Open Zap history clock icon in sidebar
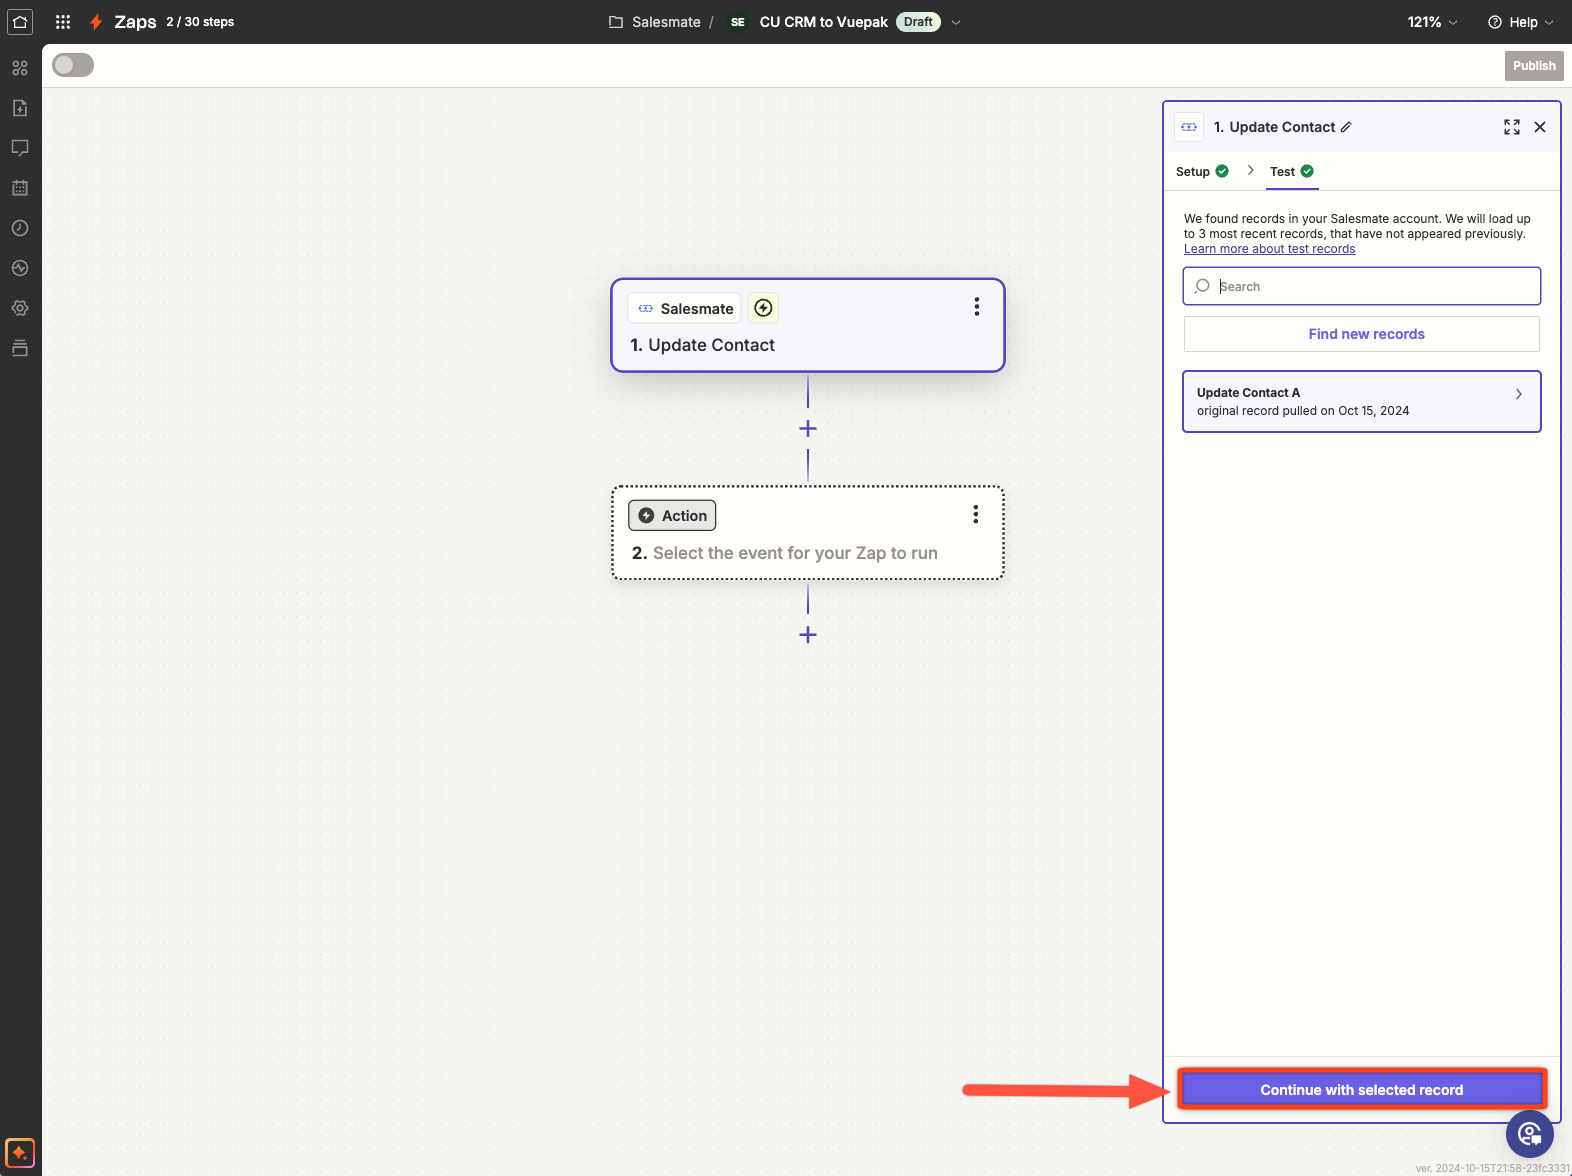 (20, 228)
